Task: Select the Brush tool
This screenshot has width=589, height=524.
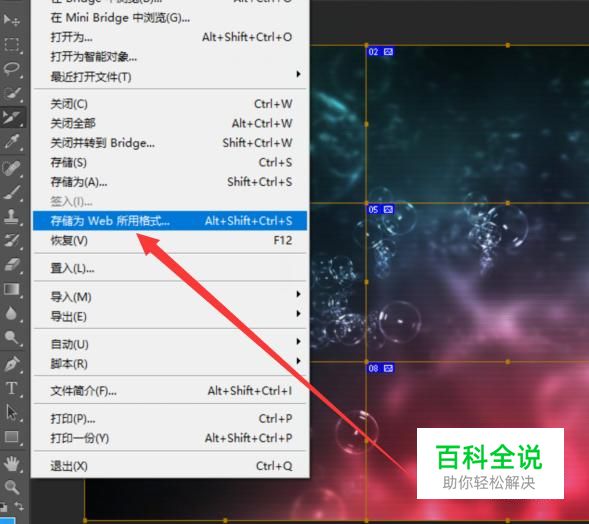Action: click(x=12, y=192)
